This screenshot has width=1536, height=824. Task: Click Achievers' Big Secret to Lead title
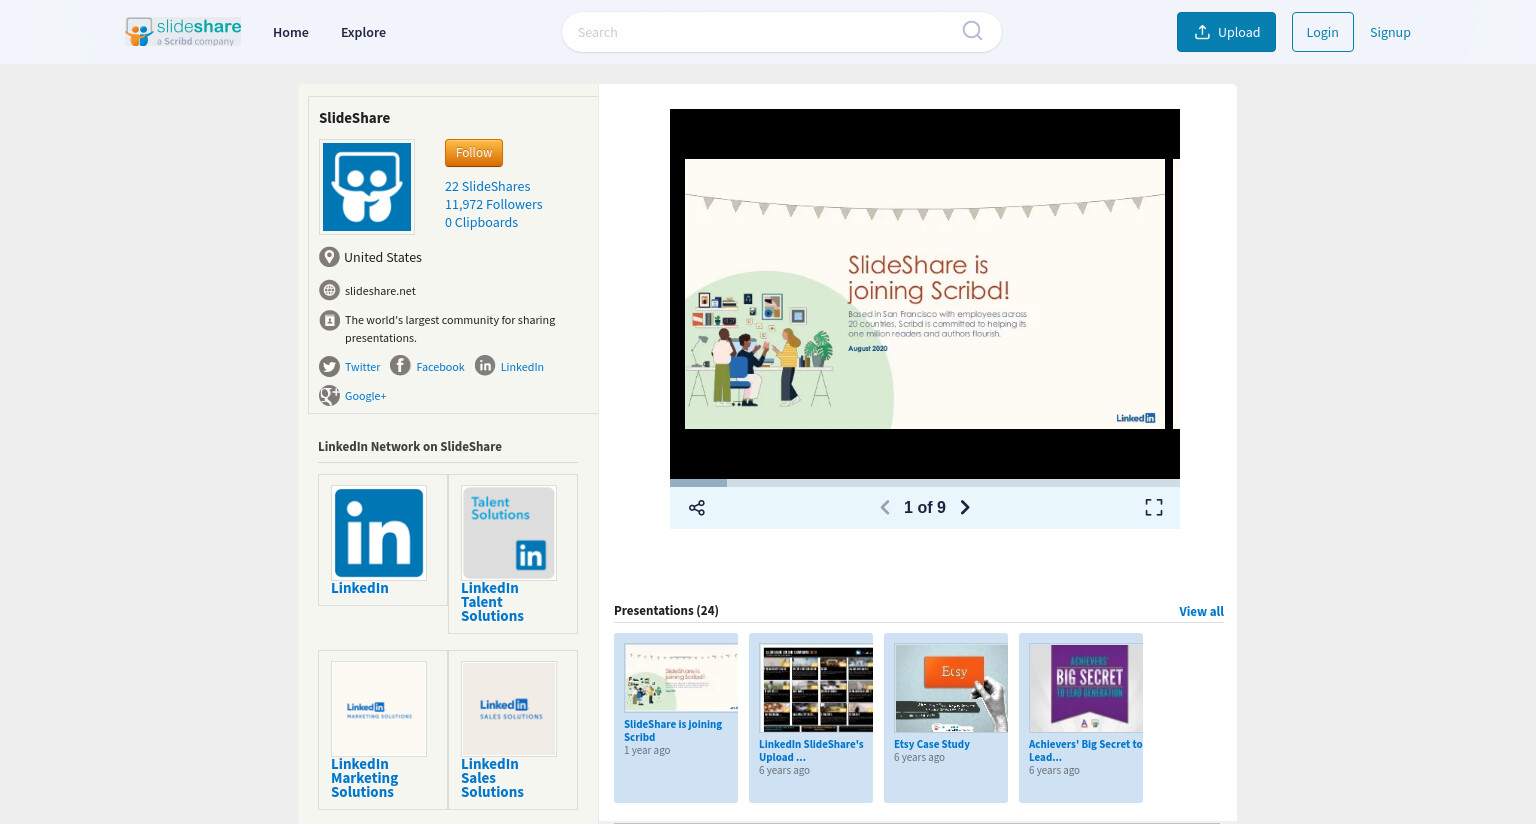1085,751
